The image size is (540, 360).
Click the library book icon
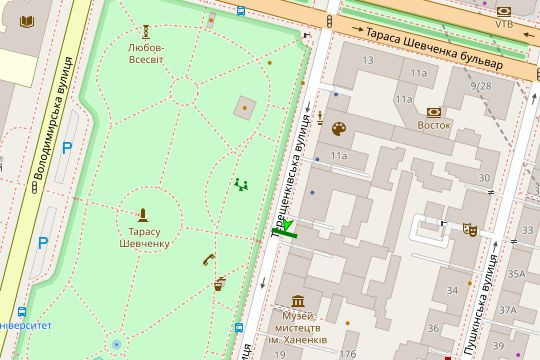coord(27,21)
